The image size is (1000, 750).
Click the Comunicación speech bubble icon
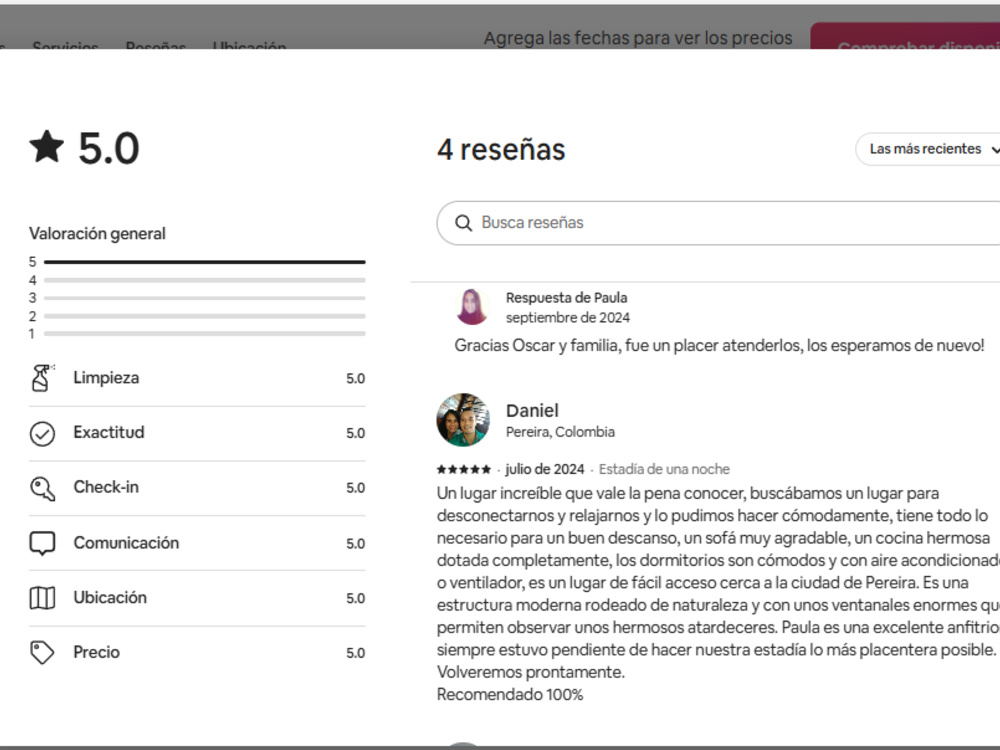pos(42,543)
